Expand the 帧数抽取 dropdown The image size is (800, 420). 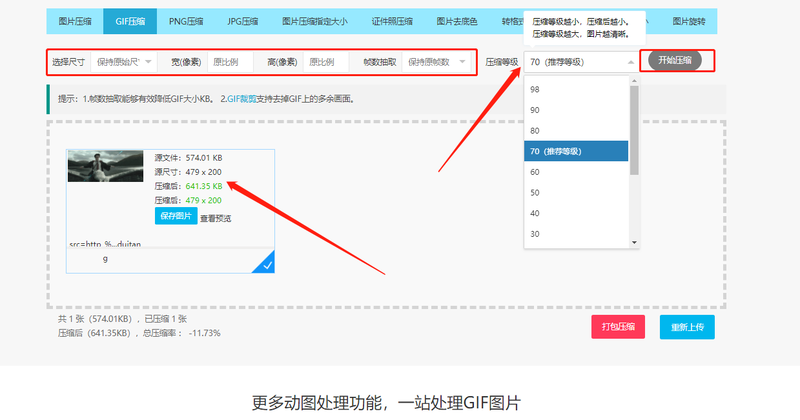436,62
